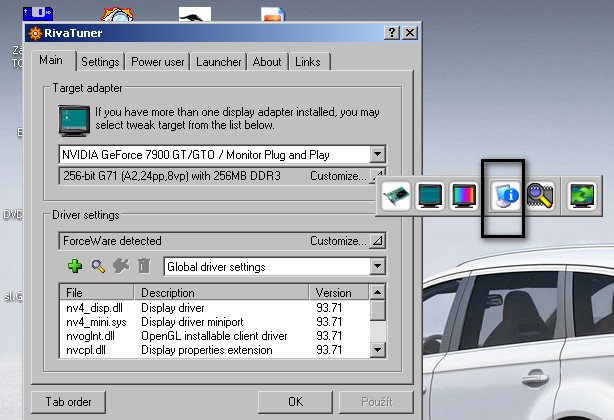Select the nv4_mini.sys row

(215, 322)
